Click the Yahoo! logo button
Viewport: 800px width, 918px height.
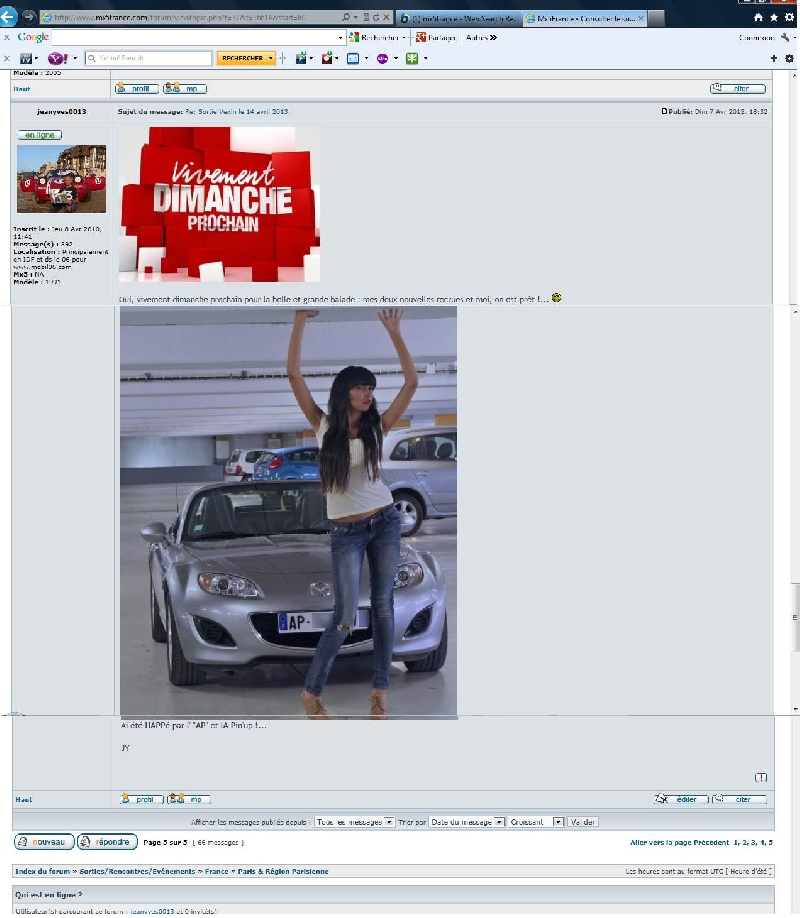coord(57,58)
